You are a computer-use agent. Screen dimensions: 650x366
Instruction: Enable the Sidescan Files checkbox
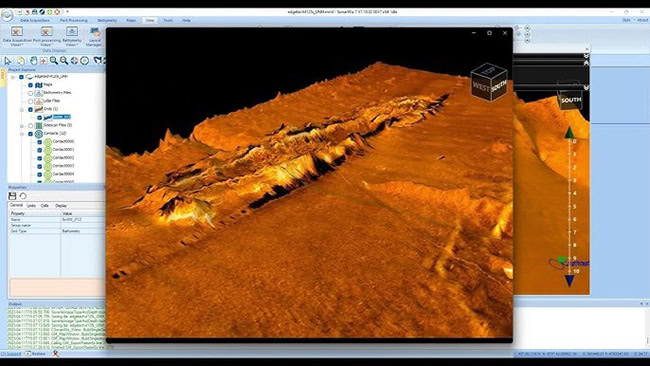[x=30, y=125]
